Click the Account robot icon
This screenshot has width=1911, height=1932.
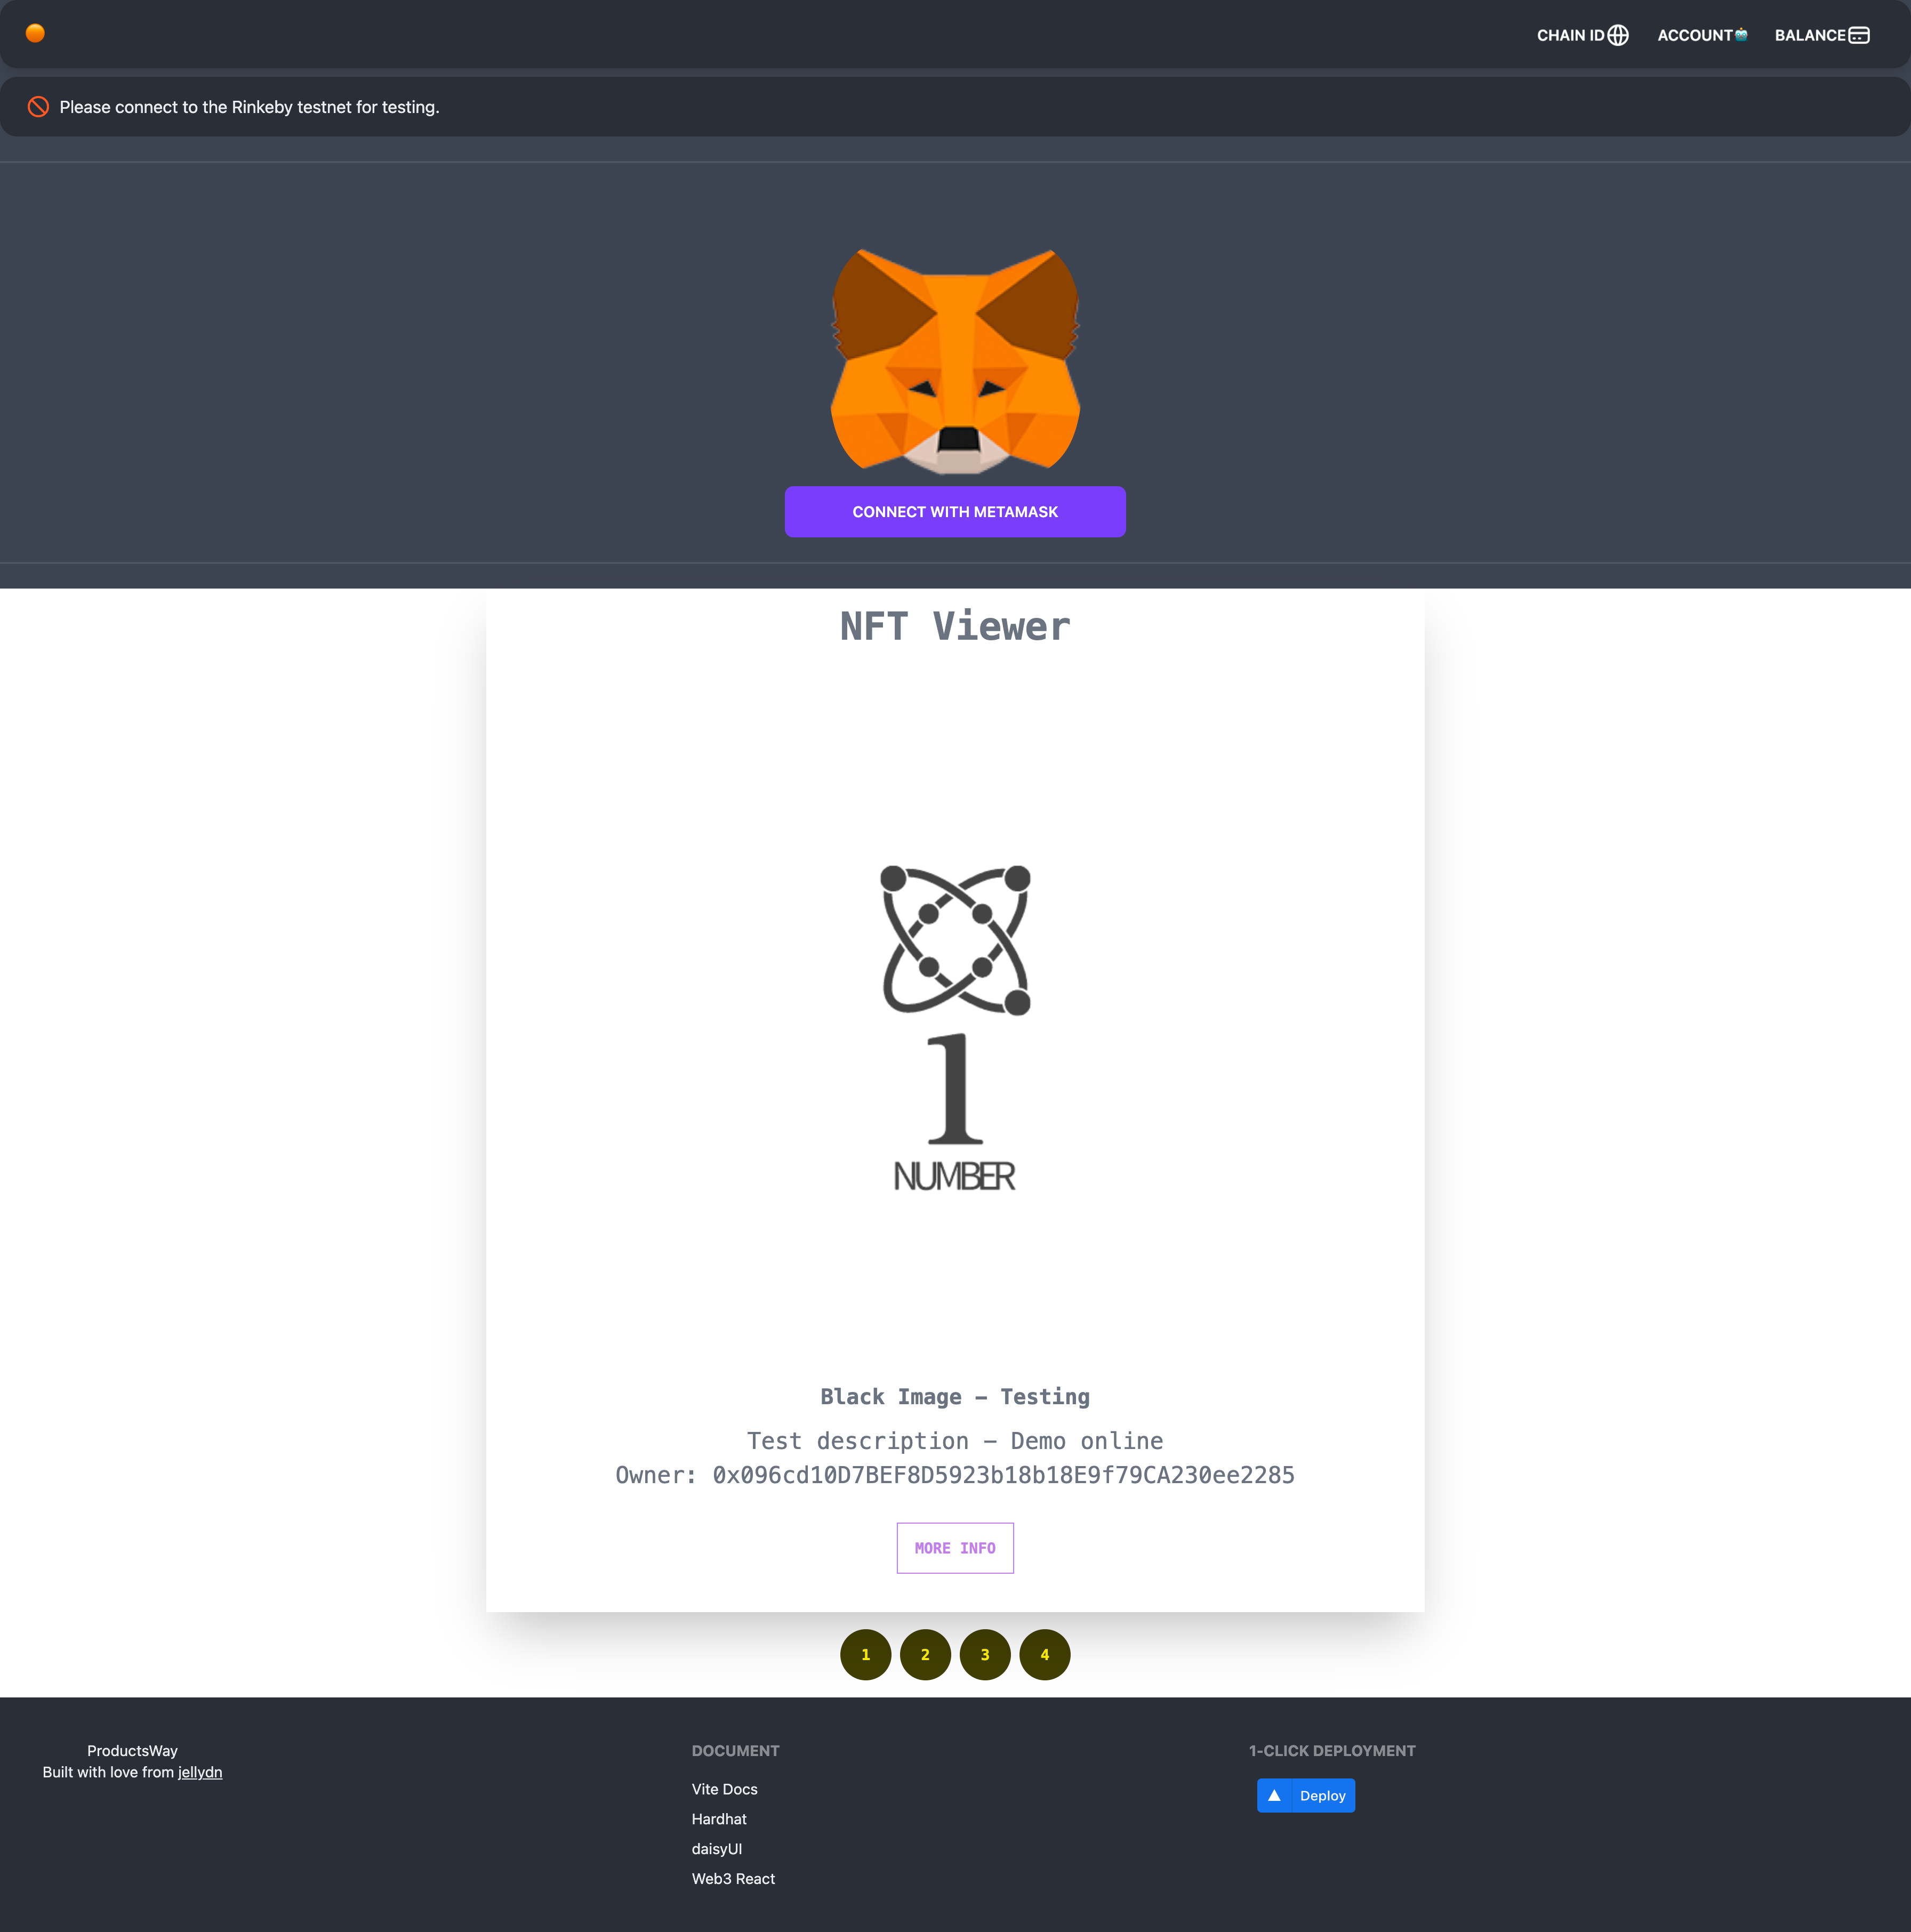point(1741,34)
